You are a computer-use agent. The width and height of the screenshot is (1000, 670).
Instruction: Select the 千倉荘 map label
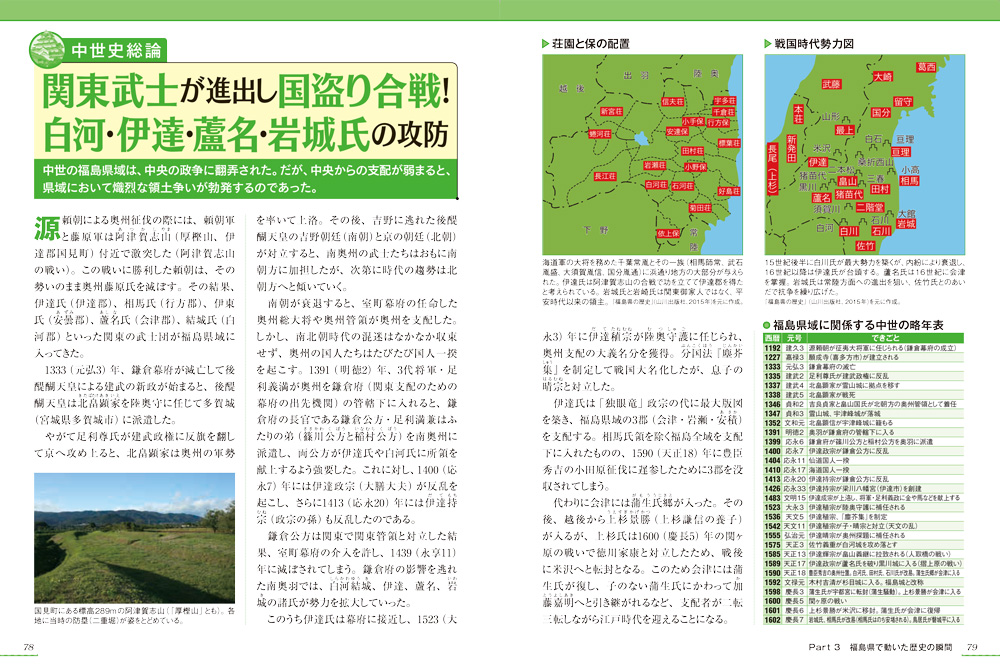pyautogui.click(x=724, y=112)
